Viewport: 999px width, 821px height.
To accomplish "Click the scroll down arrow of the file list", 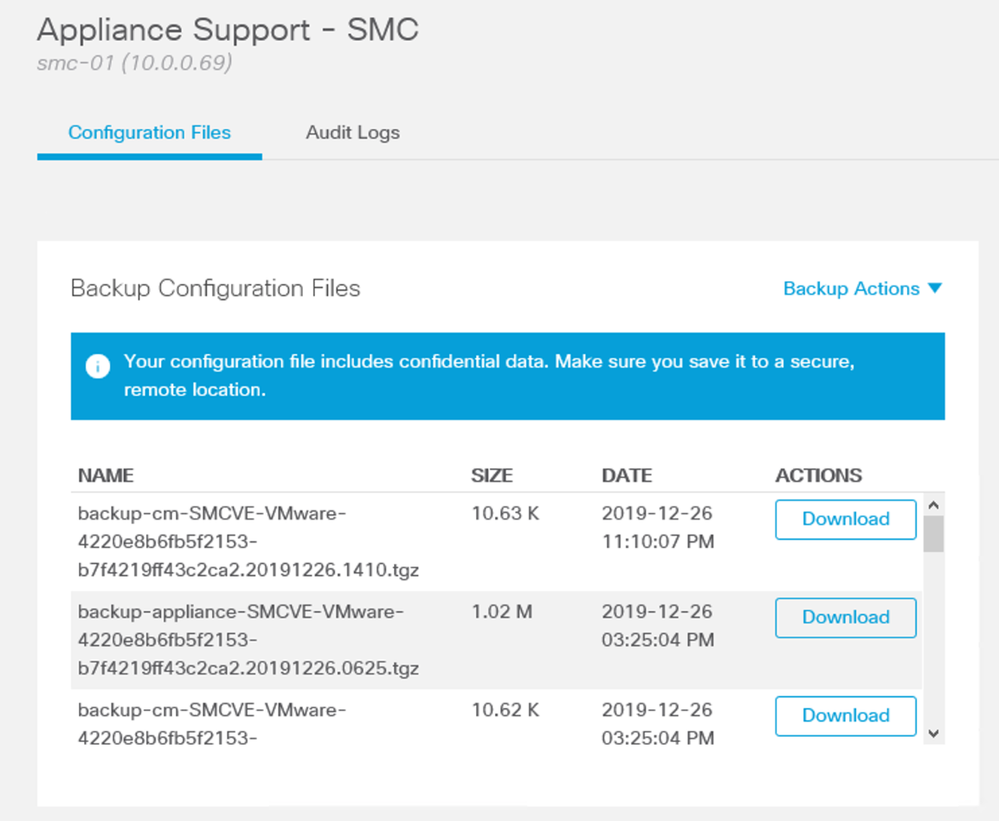I will point(933,733).
